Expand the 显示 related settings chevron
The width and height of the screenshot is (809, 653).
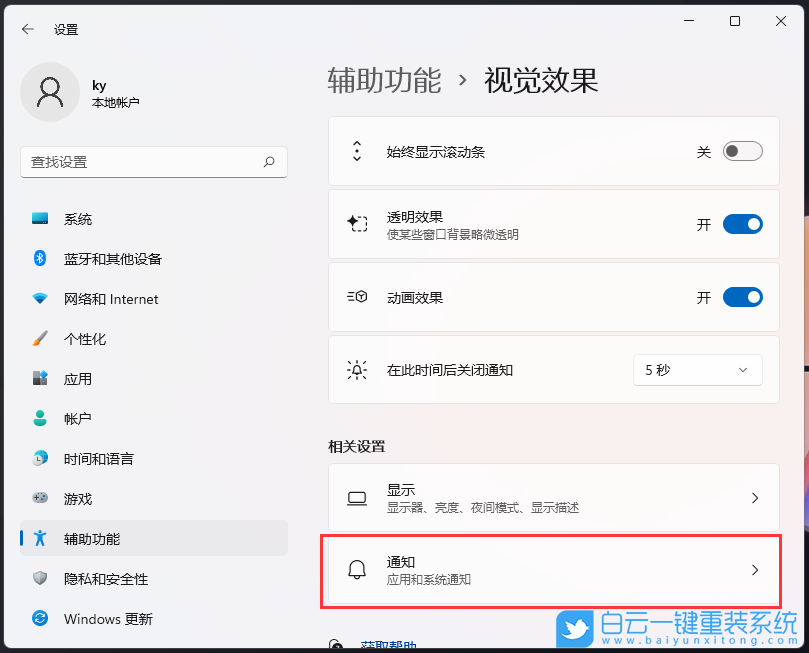(x=754, y=498)
